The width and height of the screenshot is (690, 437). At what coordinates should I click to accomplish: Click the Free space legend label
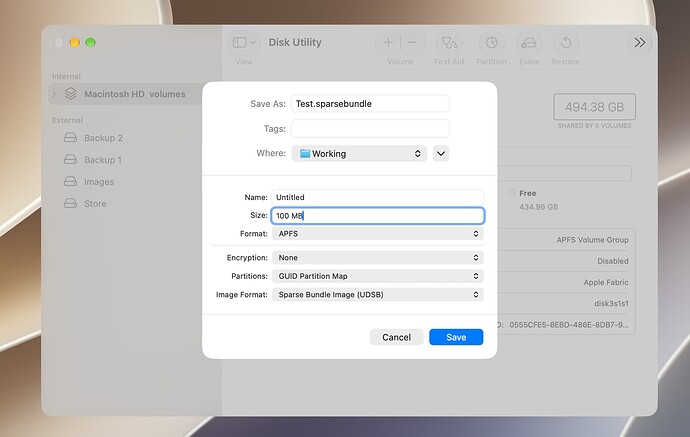(x=527, y=193)
